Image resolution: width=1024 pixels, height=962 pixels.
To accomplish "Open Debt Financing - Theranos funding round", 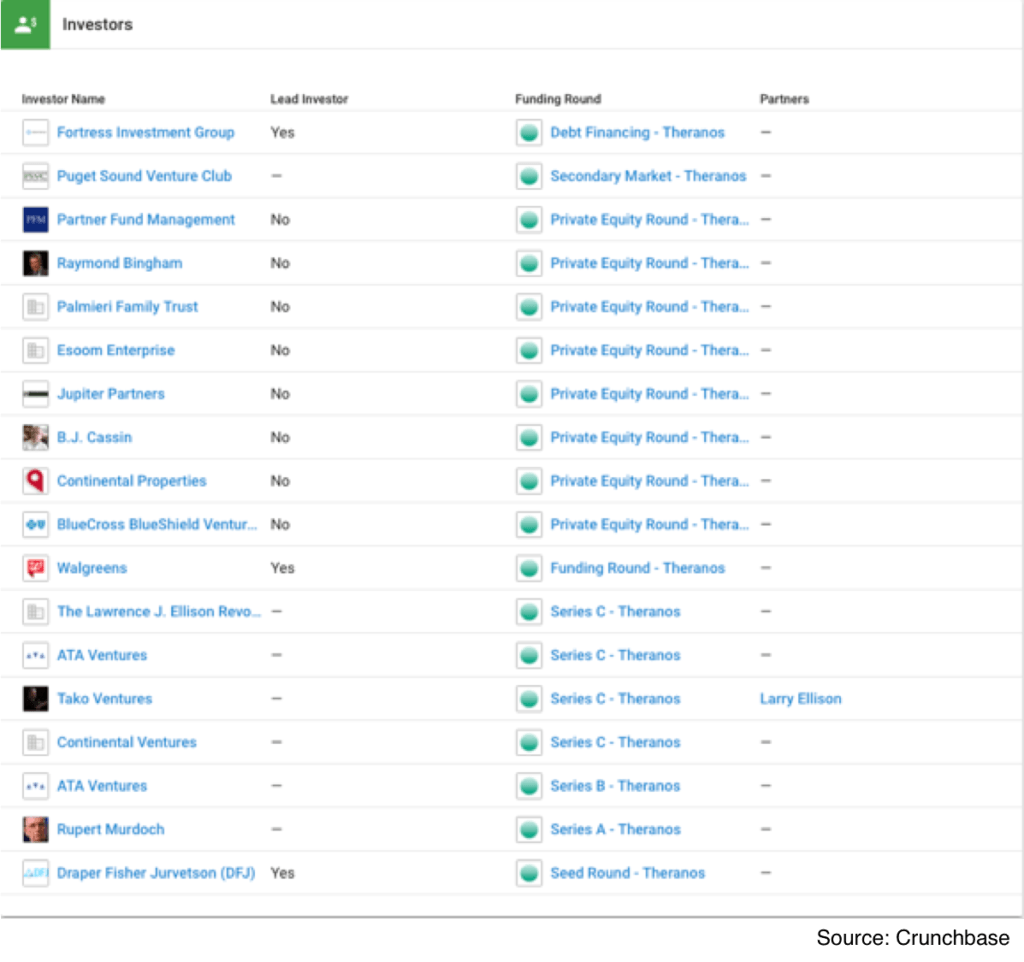I will pyautogui.click(x=637, y=133).
